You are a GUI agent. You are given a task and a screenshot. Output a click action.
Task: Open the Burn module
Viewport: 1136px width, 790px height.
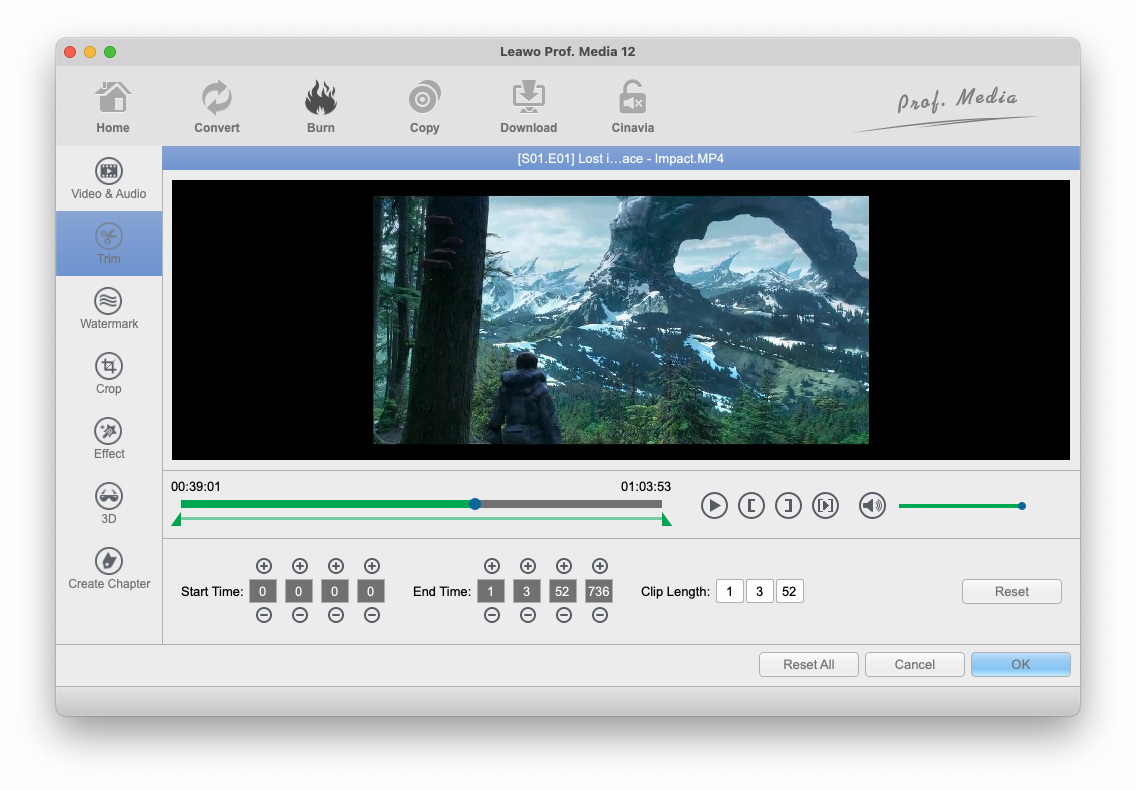click(x=320, y=107)
